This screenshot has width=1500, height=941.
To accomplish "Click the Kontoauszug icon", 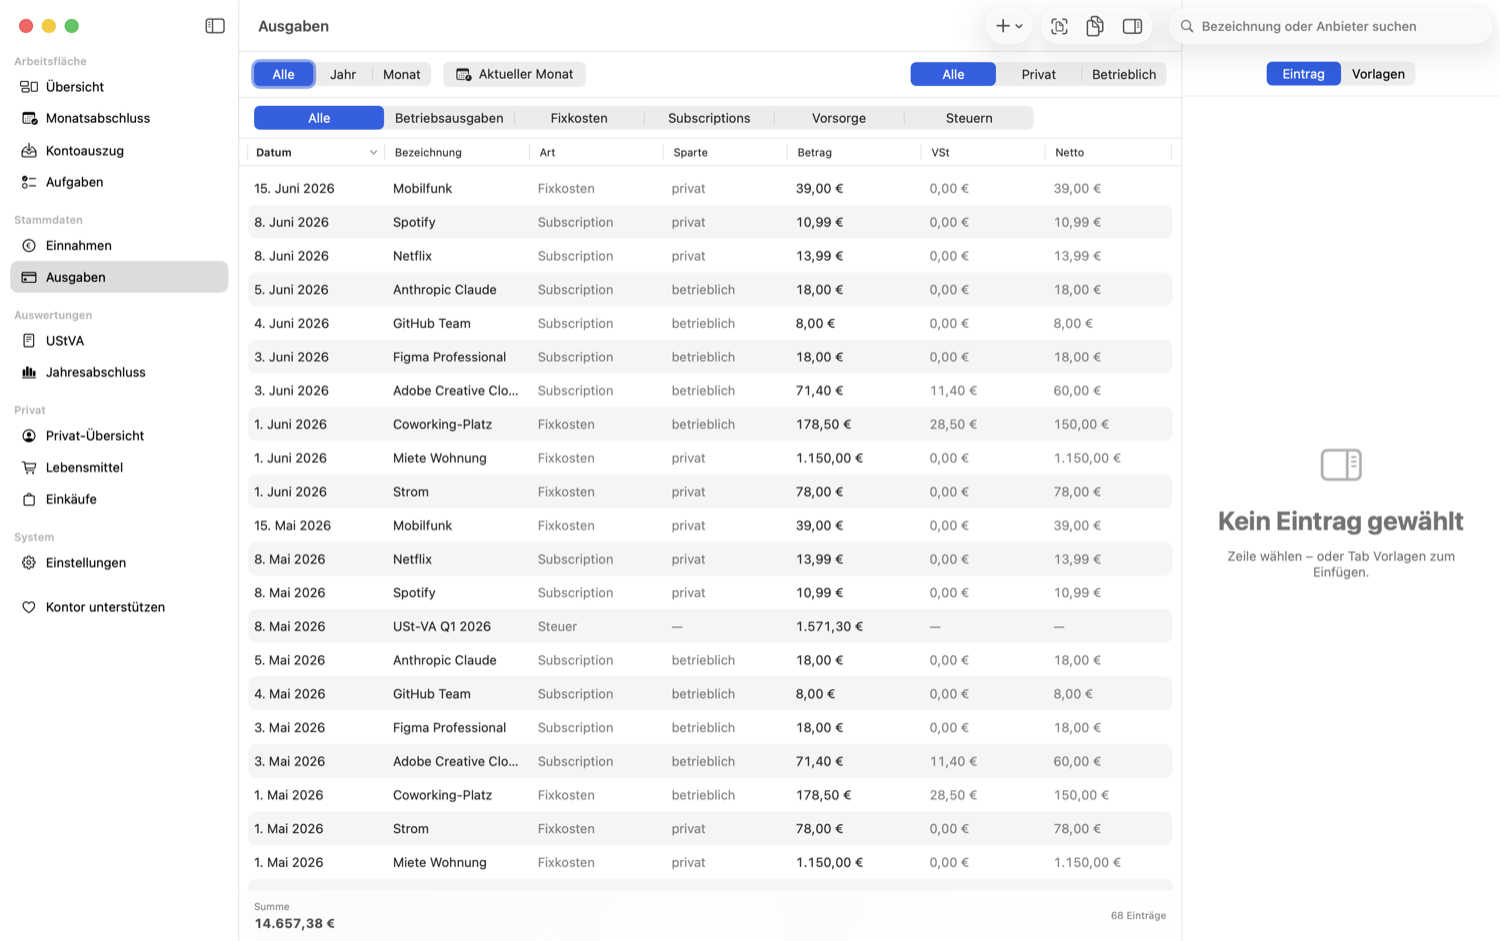I will click(x=29, y=151).
